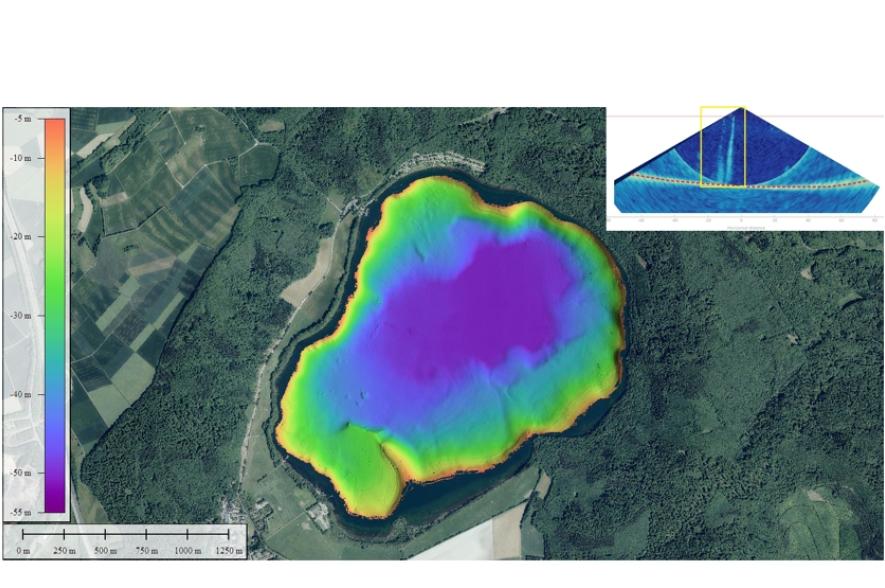Click the "-40 m" depth legend label
The image size is (885, 588).
pyautogui.click(x=20, y=394)
